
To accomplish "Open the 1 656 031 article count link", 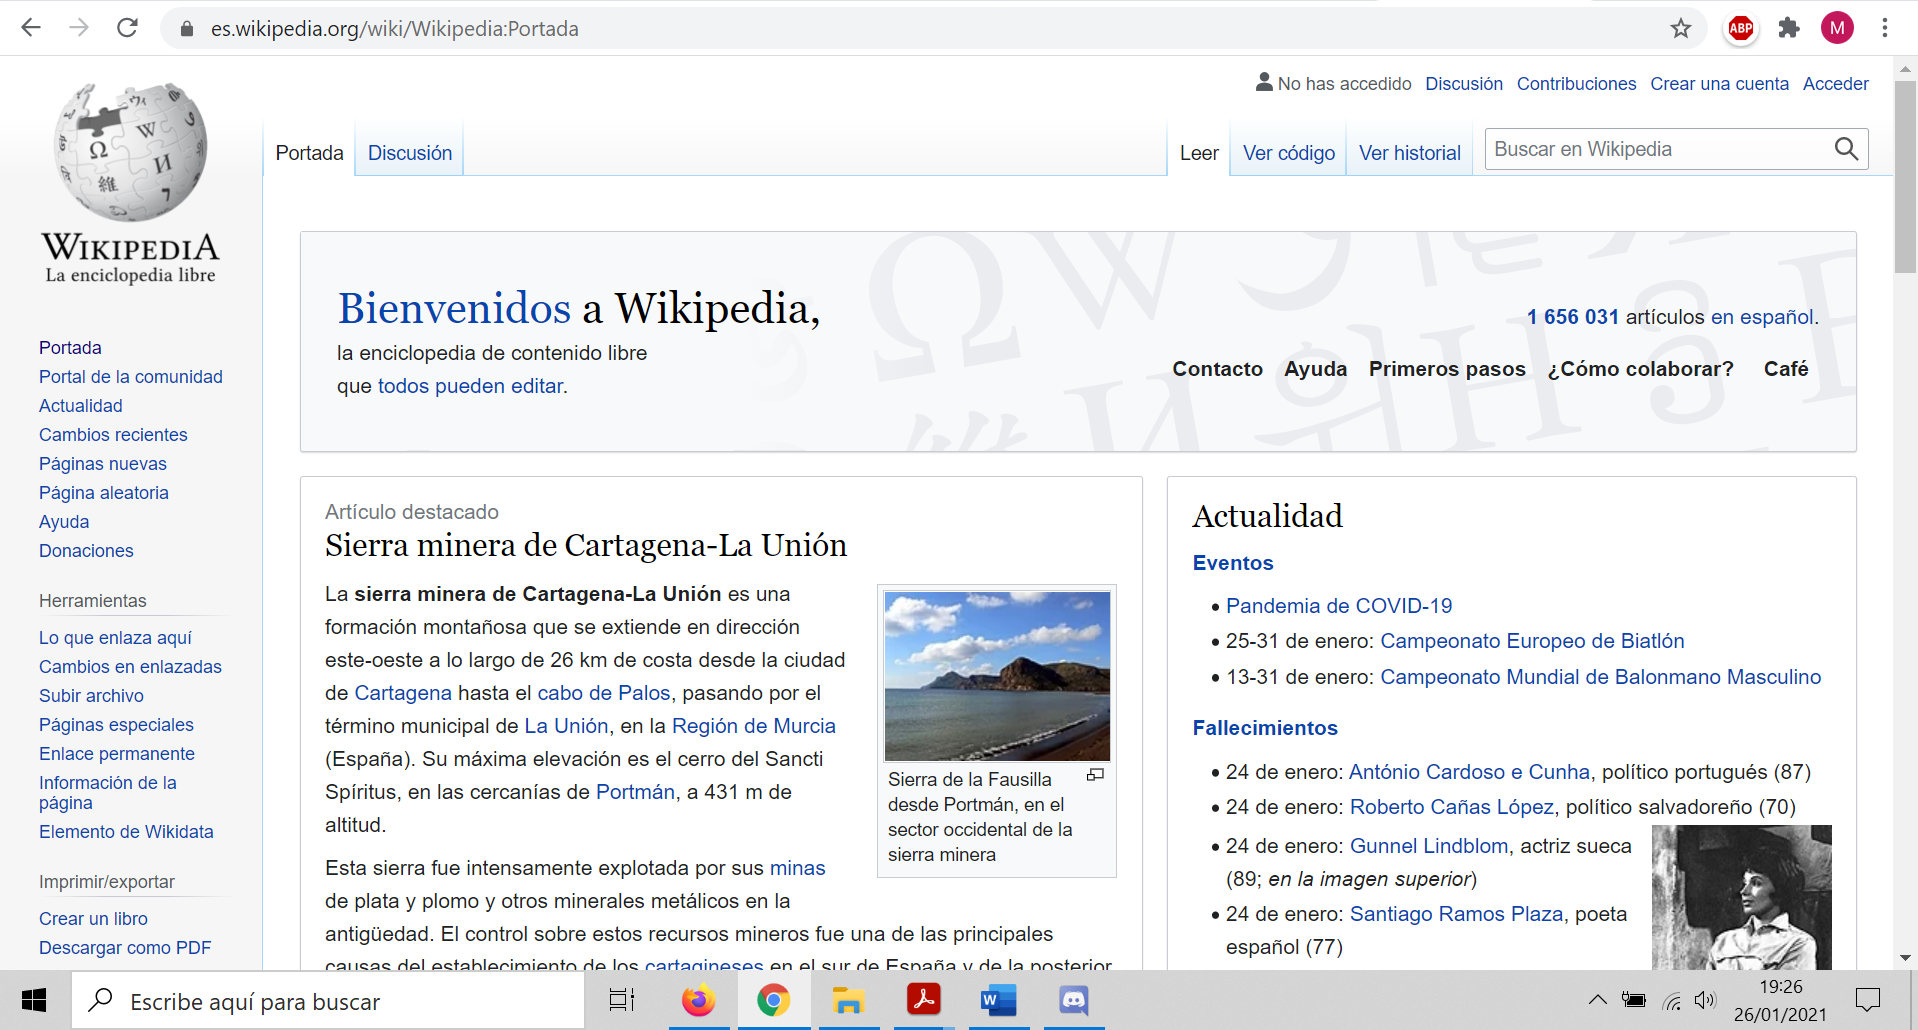I will coord(1572,317).
